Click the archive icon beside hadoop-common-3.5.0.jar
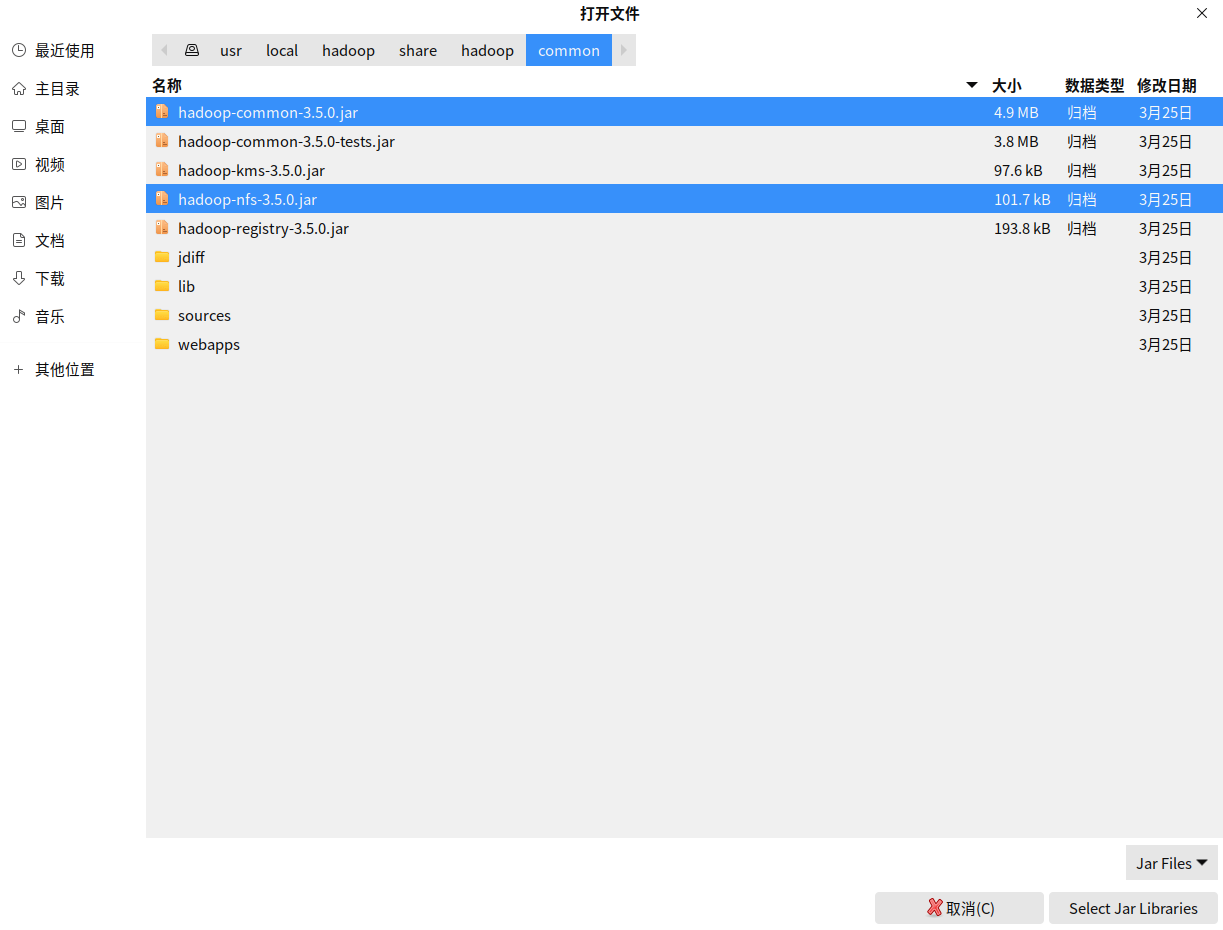1223x930 pixels. coord(162,112)
